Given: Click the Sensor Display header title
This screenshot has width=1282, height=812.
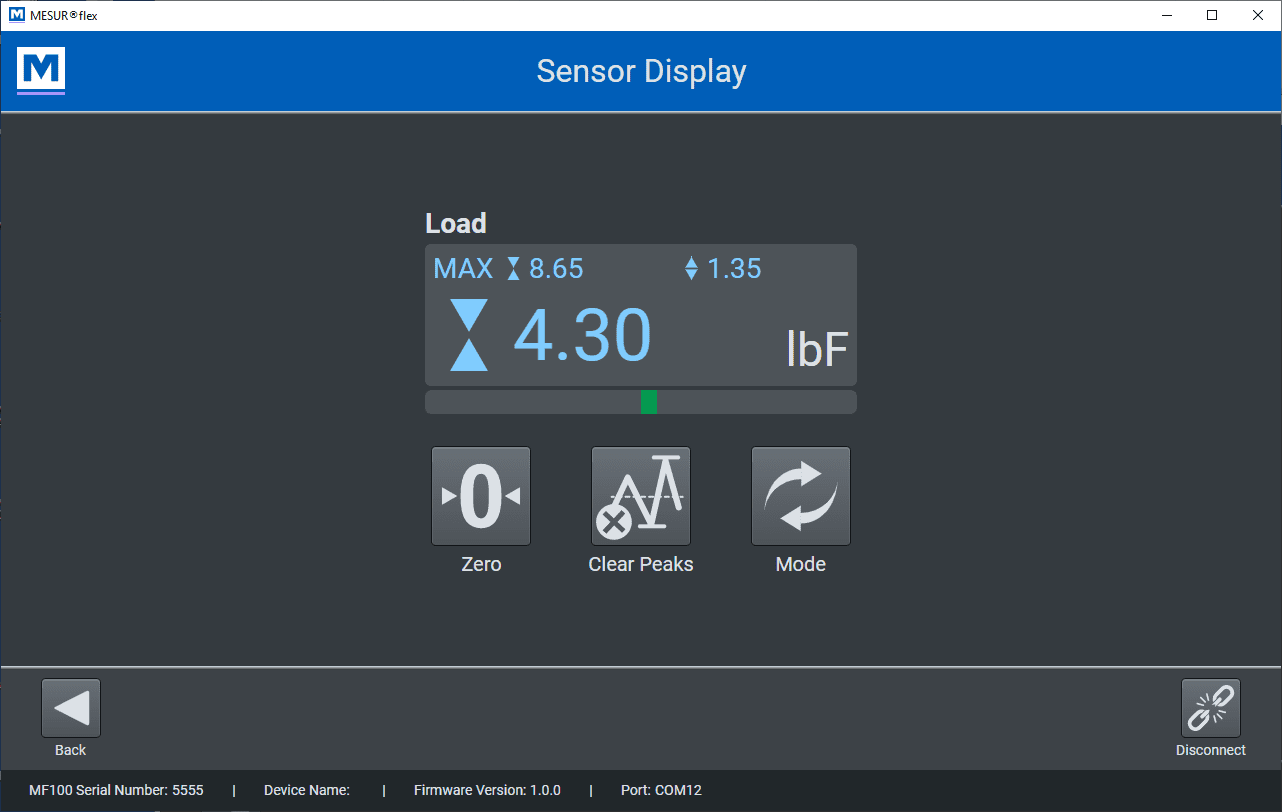Looking at the screenshot, I should coord(641,72).
